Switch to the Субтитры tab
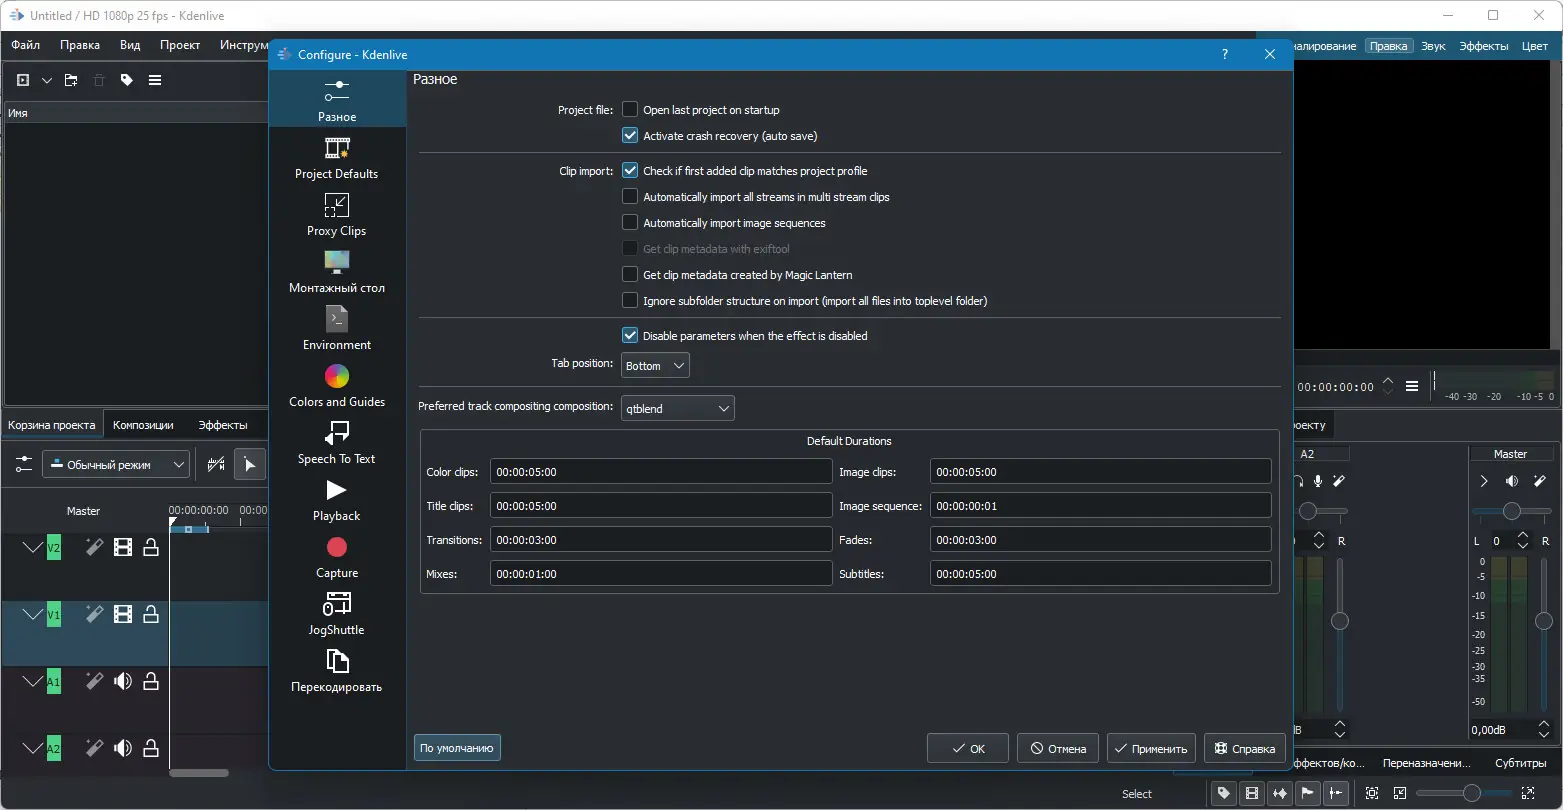The image size is (1563, 810). 1521,763
